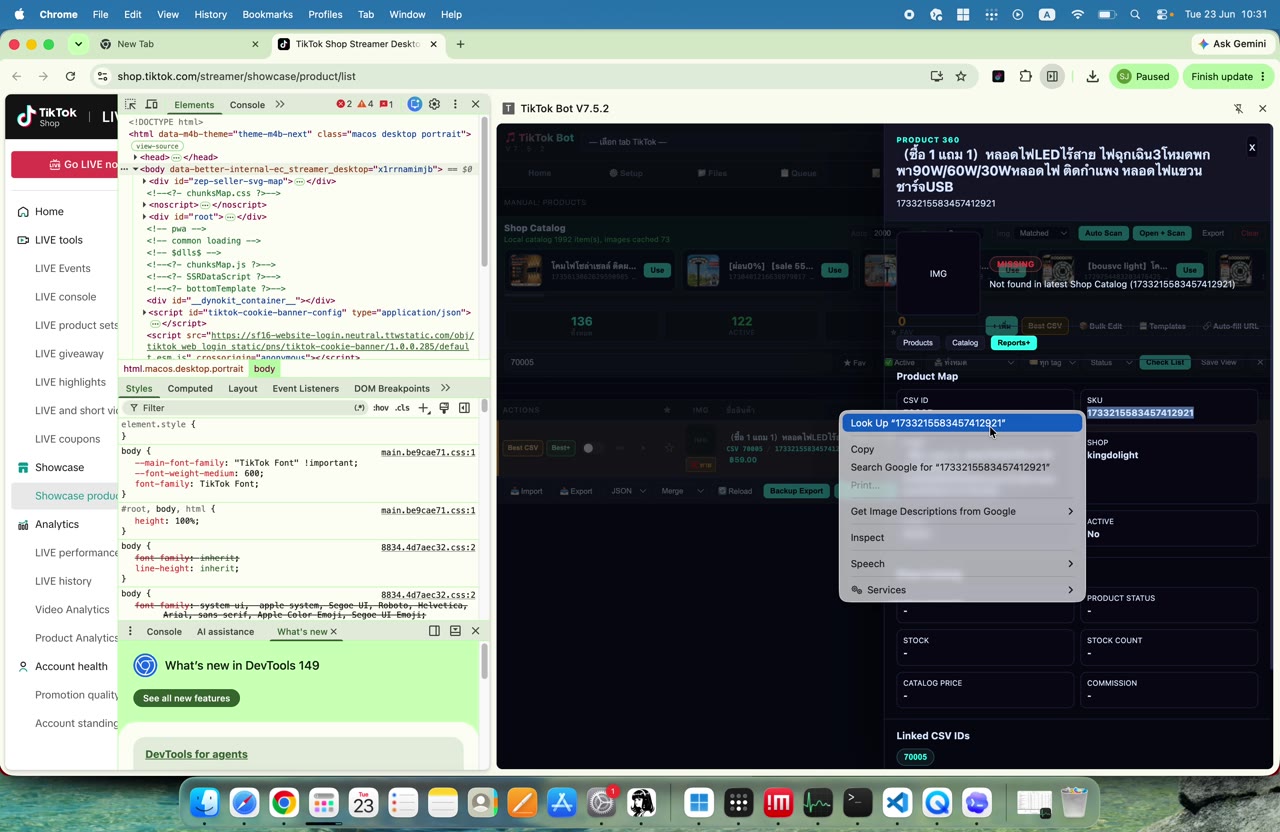
Task: Choose Search Google for the selected SKU
Action: (x=962, y=467)
